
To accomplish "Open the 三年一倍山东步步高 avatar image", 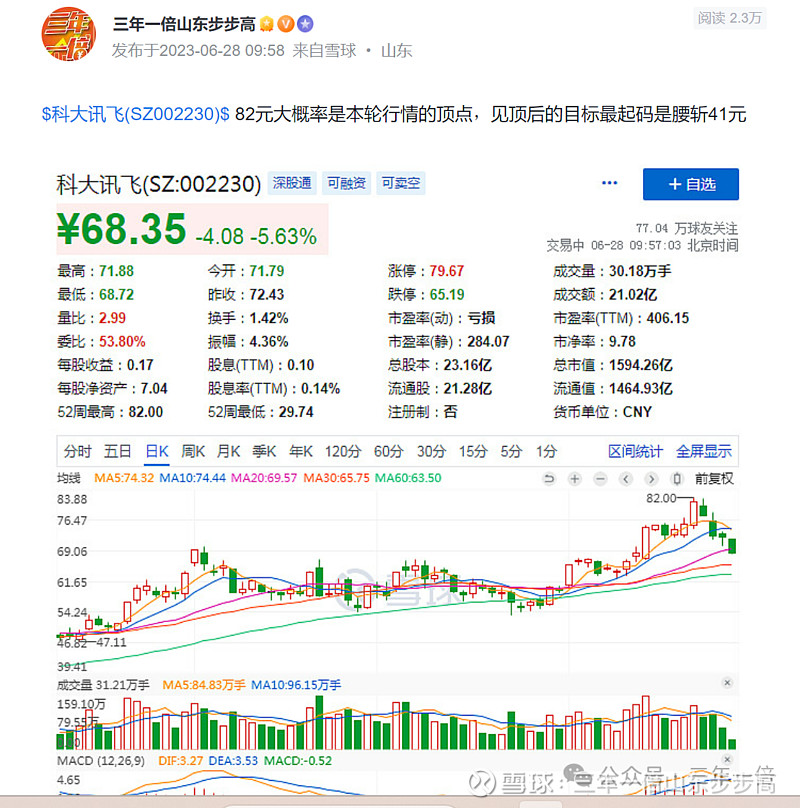I will coord(69,34).
